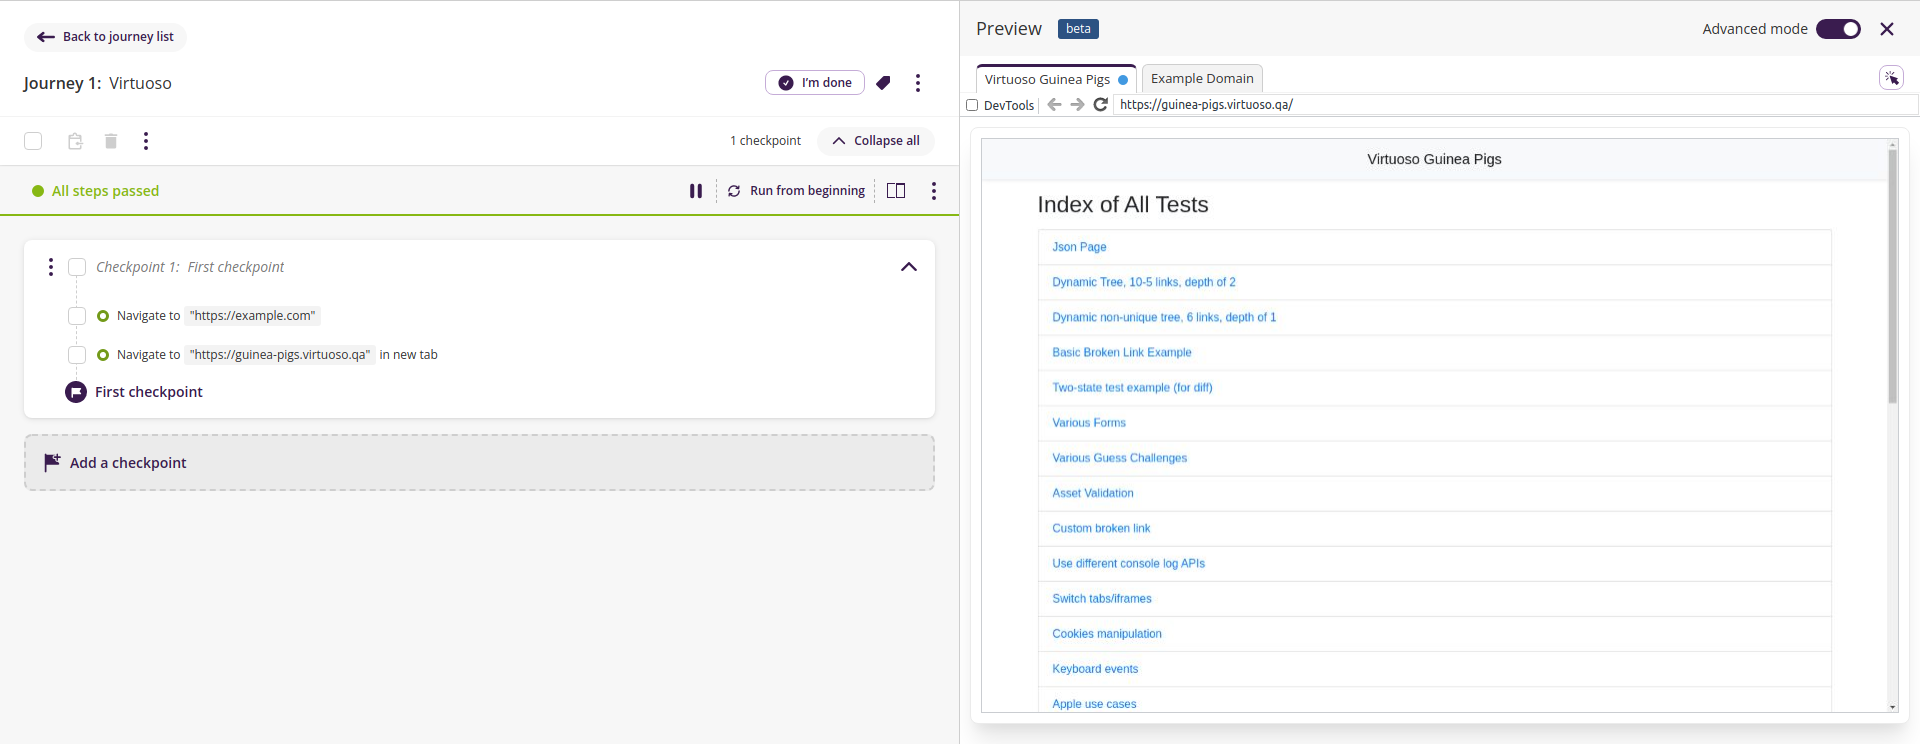The image size is (1920, 744).
Task: Collapse Checkpoint 1 with chevron
Action: 909,267
